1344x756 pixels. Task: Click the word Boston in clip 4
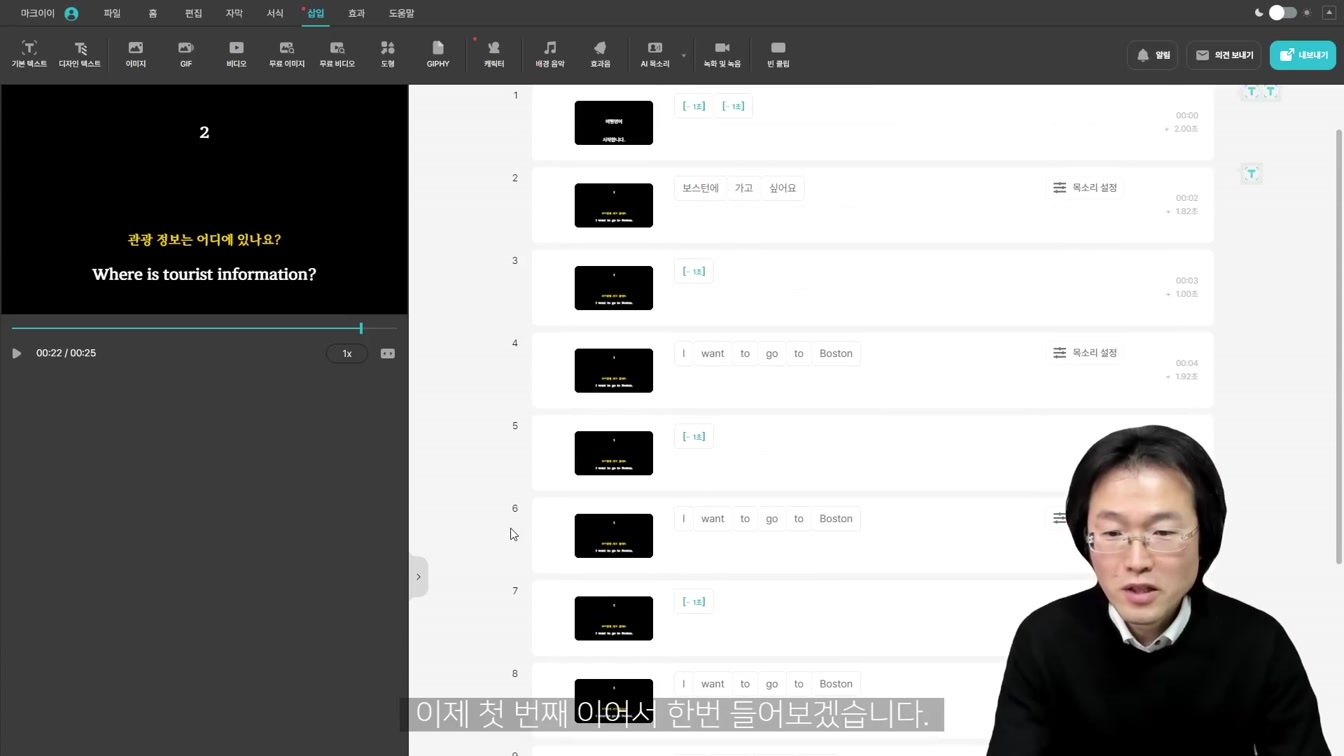pyautogui.click(x=836, y=353)
